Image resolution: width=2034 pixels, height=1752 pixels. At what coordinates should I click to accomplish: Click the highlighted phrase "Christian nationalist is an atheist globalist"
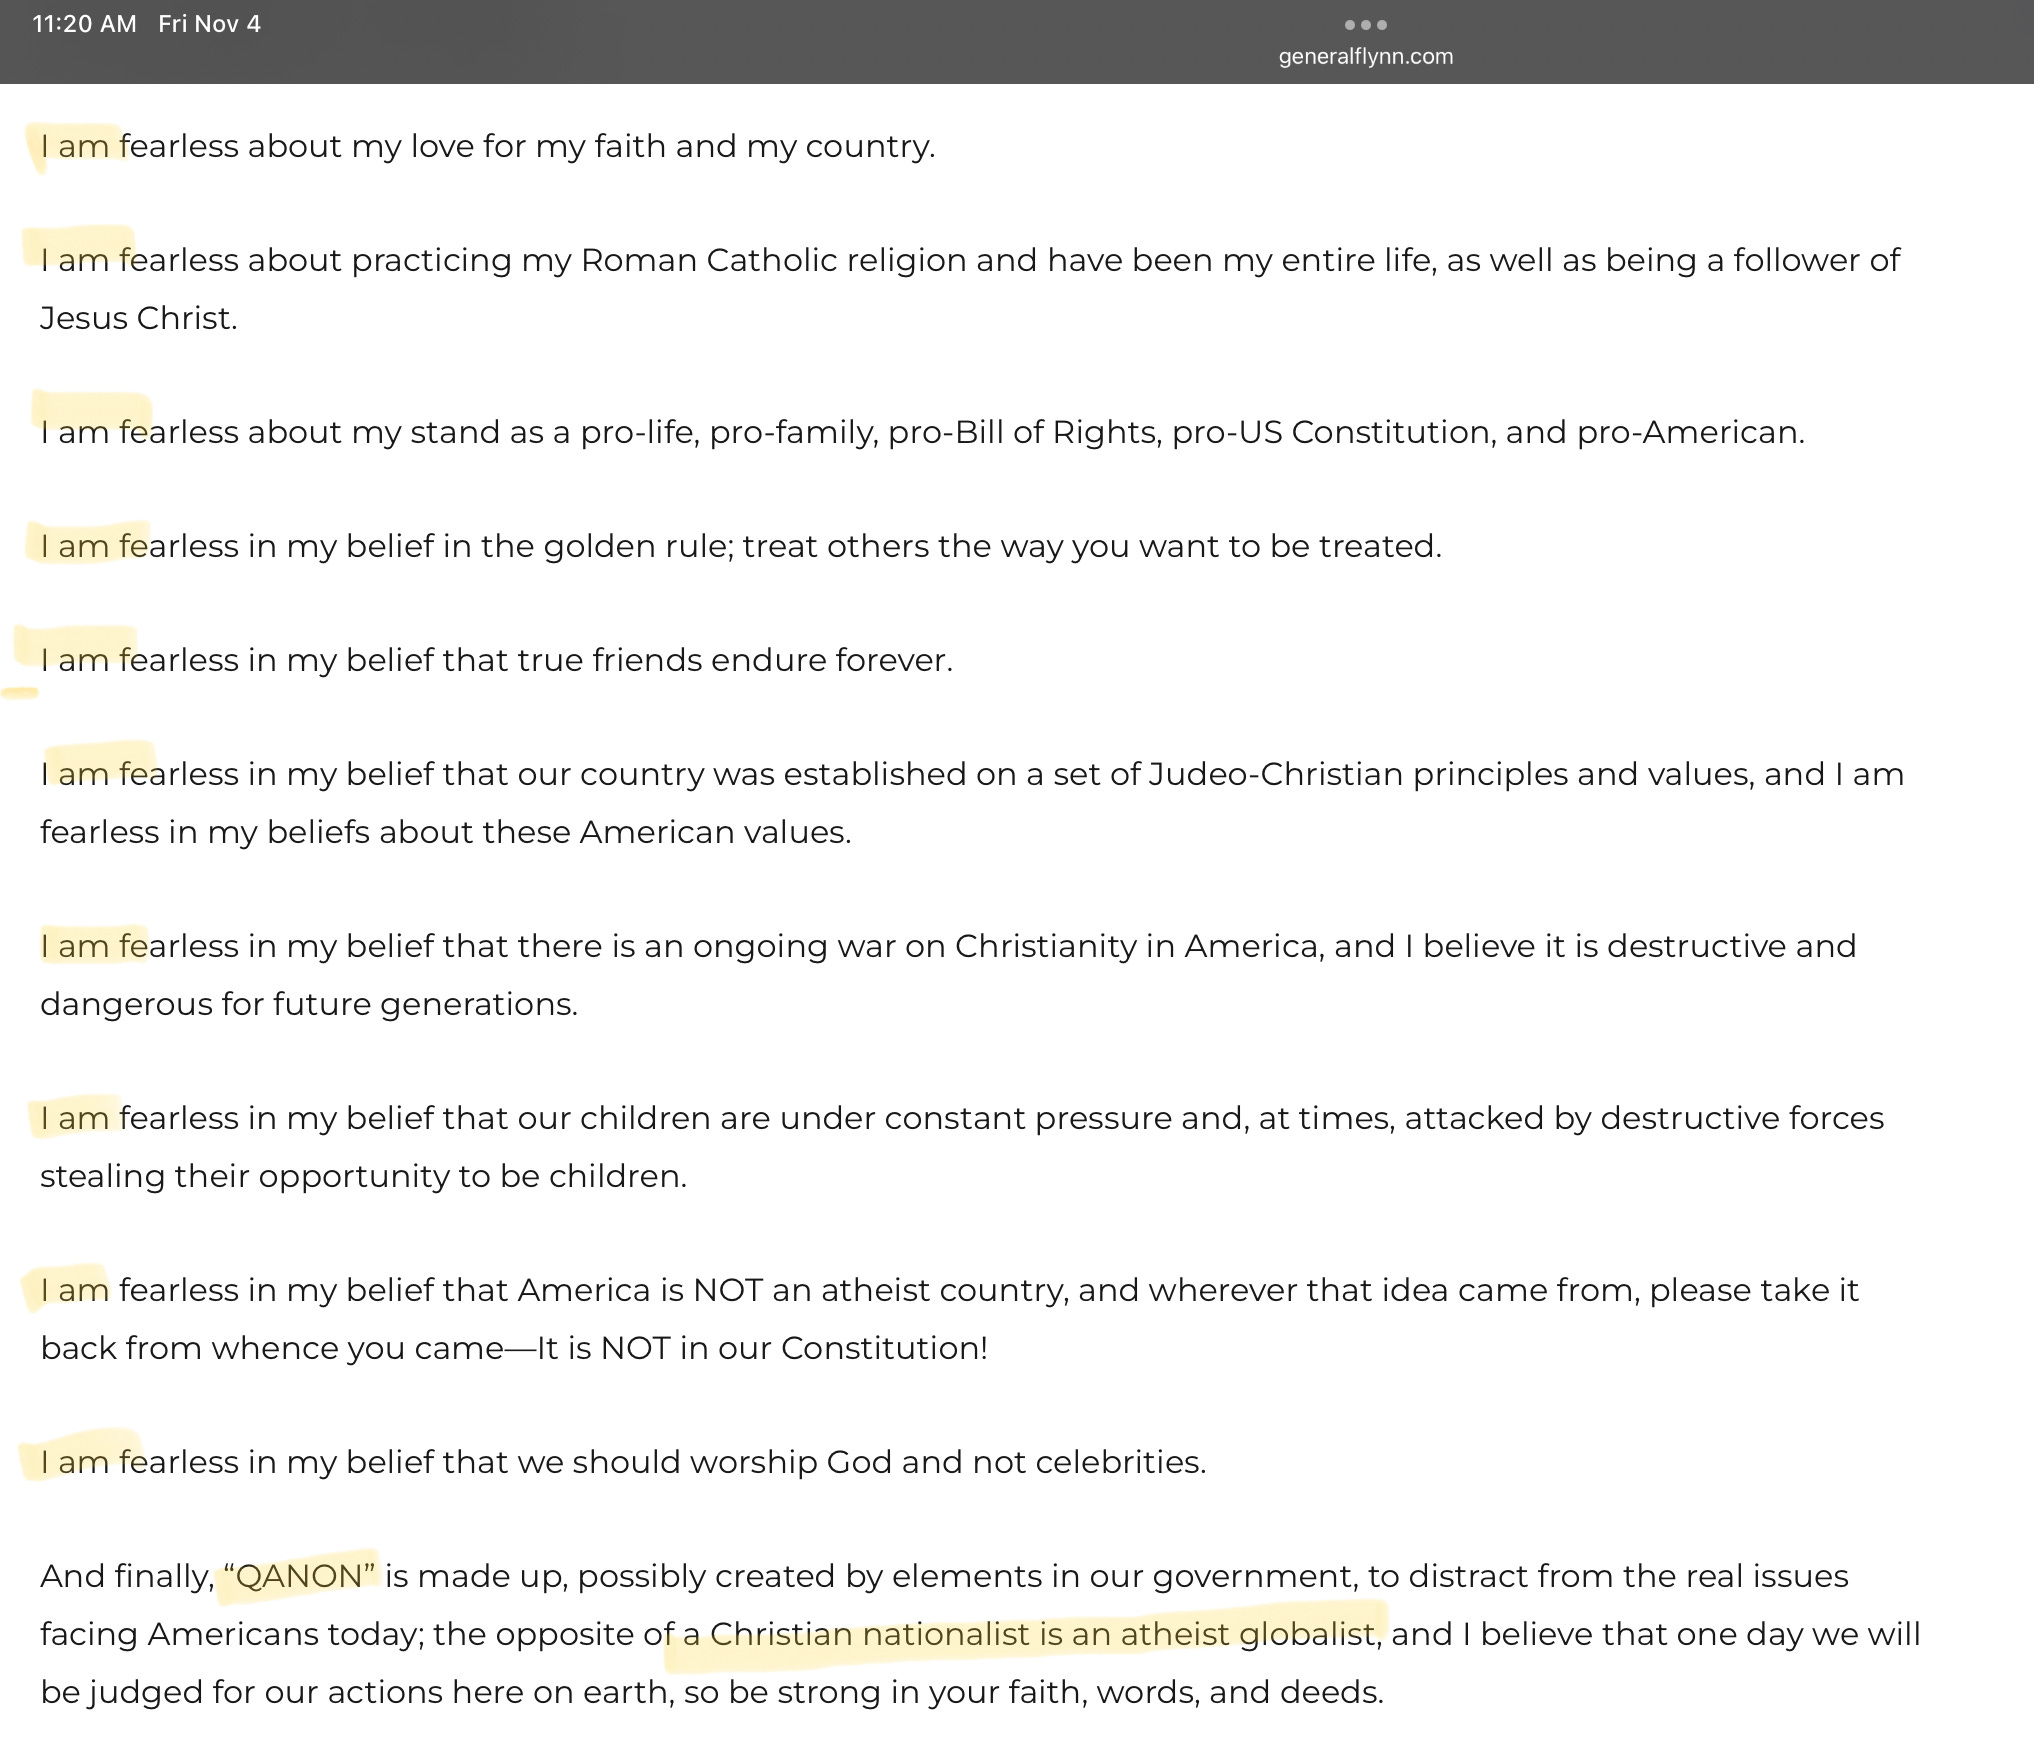(1043, 1634)
